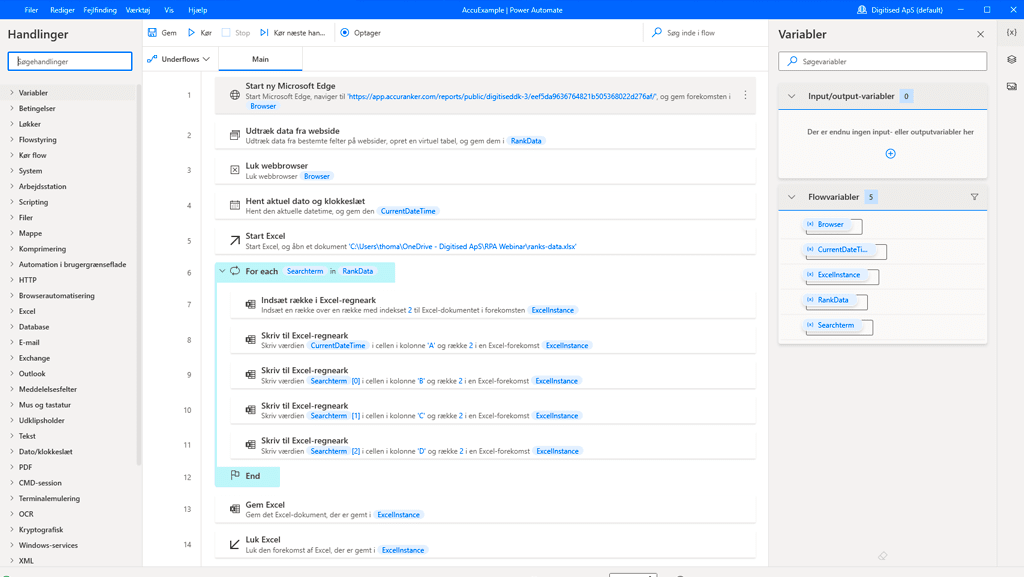
Task: Select the Luk webbrowser action icon
Action: tap(234, 170)
